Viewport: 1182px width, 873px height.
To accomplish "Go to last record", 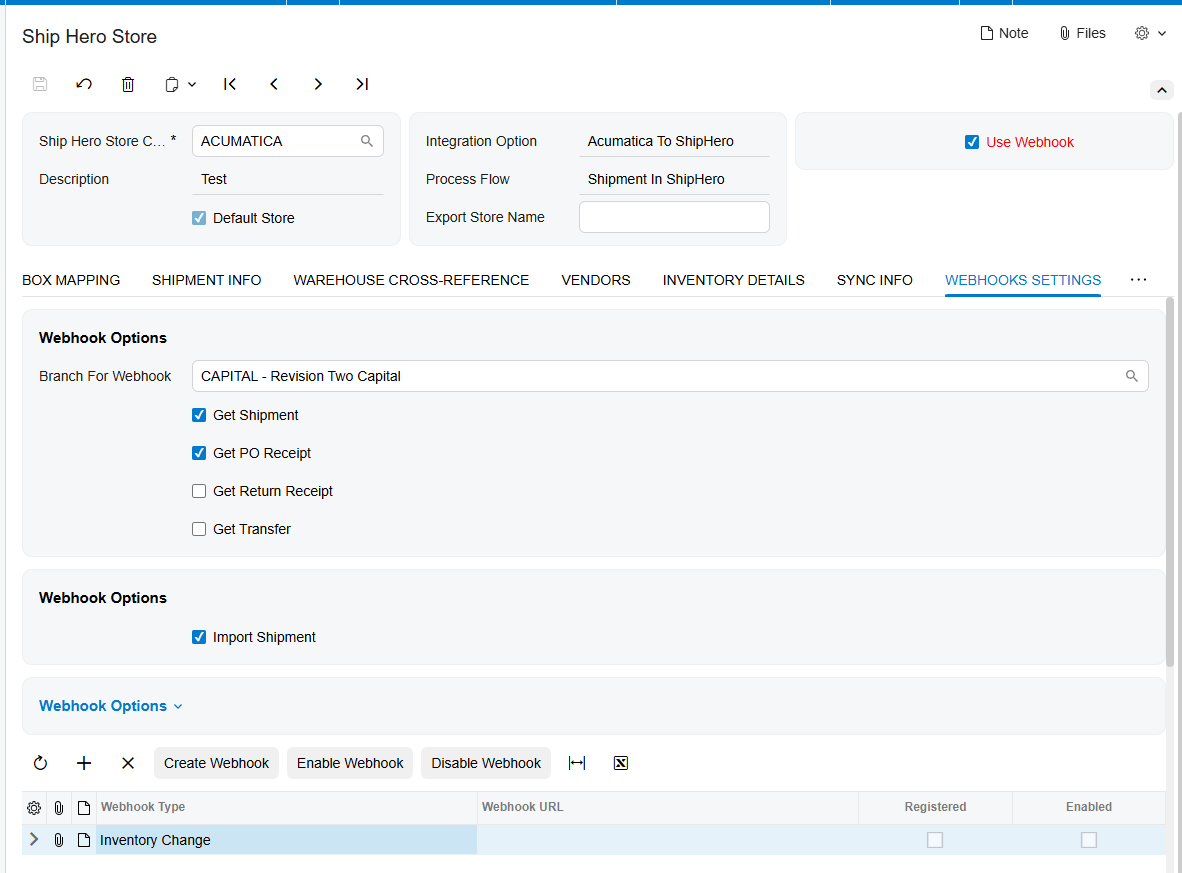I will 362,84.
